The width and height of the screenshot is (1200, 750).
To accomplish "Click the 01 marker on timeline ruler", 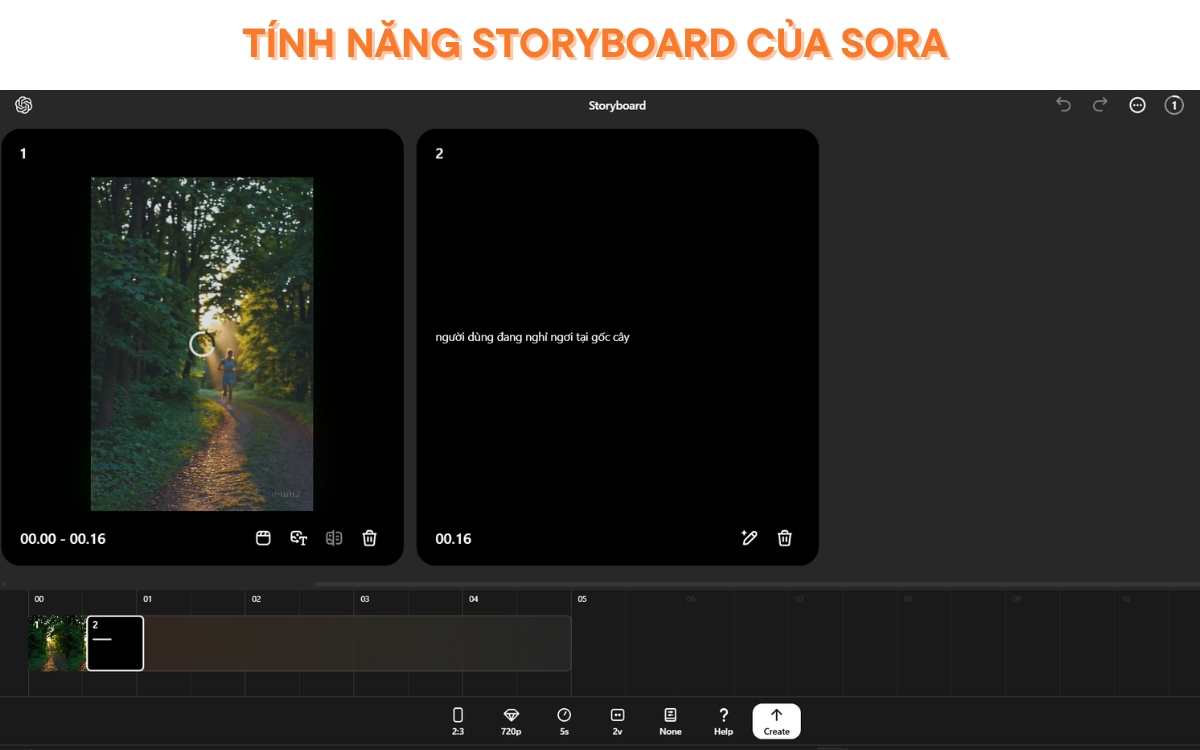I will point(147,599).
